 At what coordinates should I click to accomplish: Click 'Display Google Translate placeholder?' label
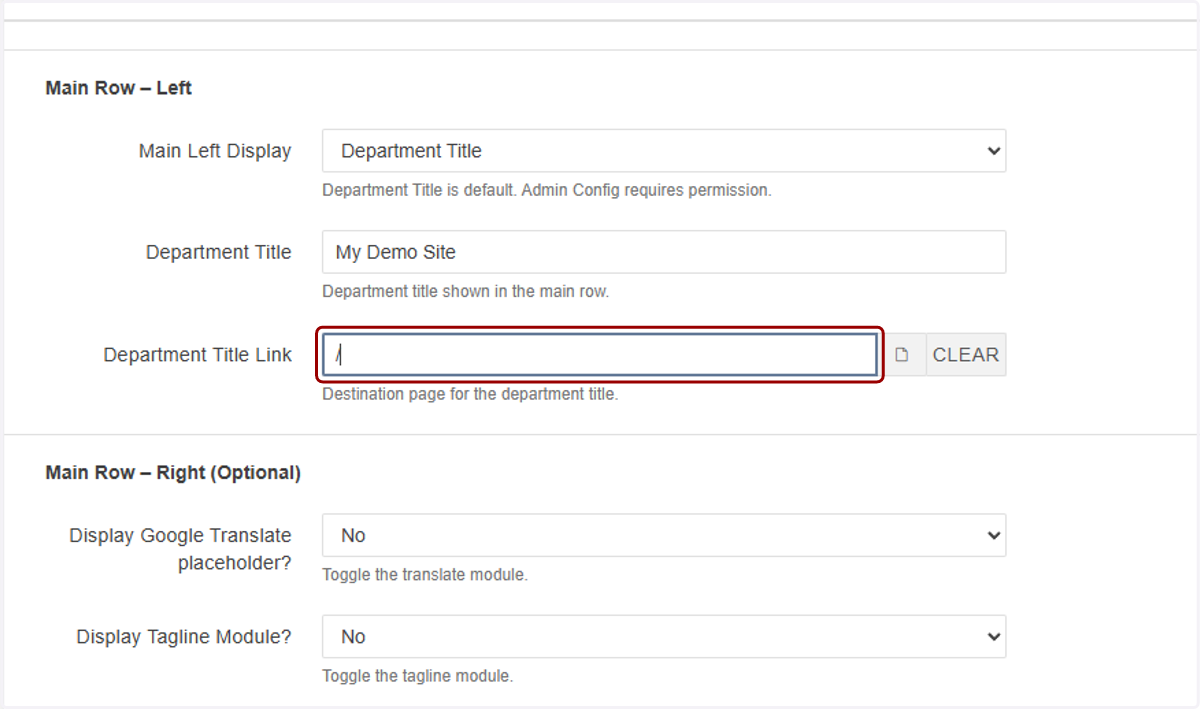[x=180, y=549]
